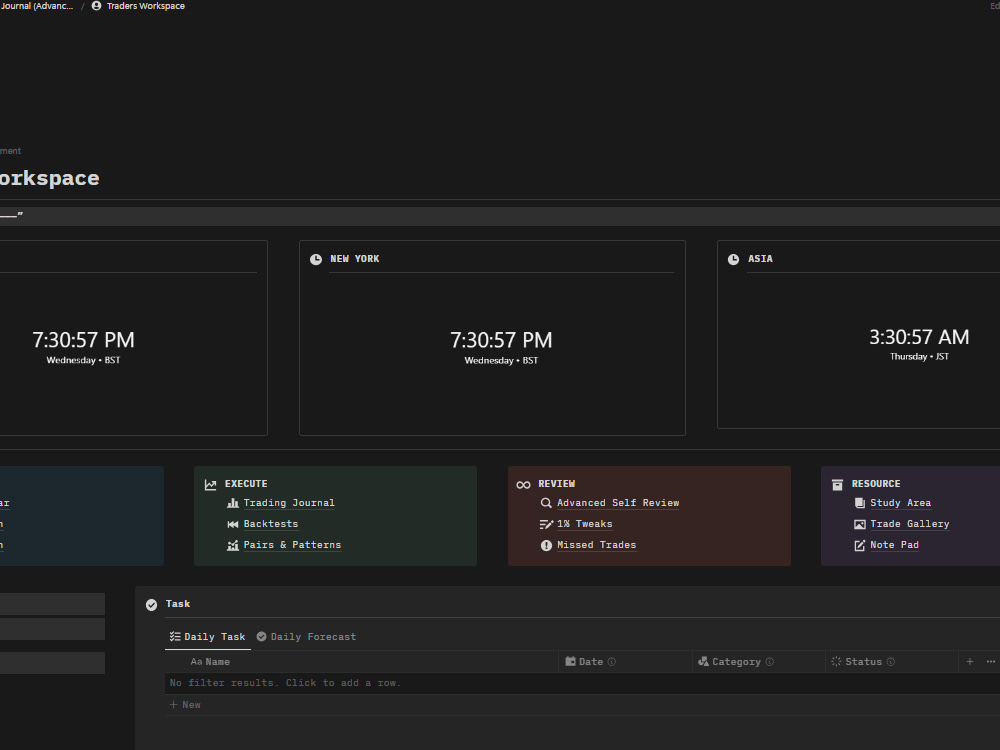Click the bar chart icon of Trading Journal
The image size is (1000, 750).
(x=233, y=503)
